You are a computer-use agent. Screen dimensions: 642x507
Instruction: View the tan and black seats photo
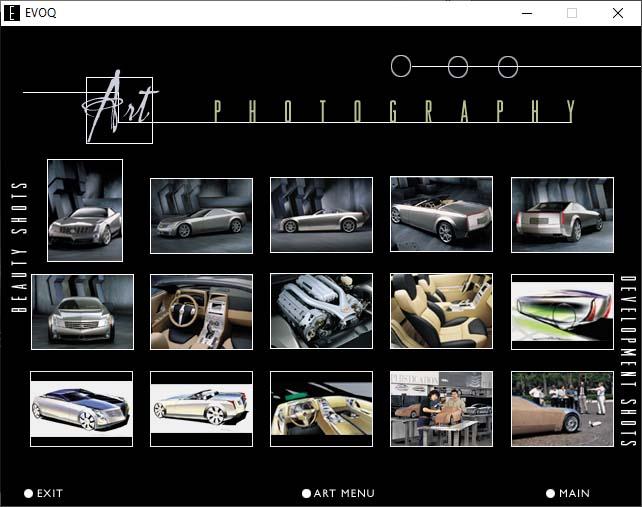pyautogui.click(x=441, y=311)
